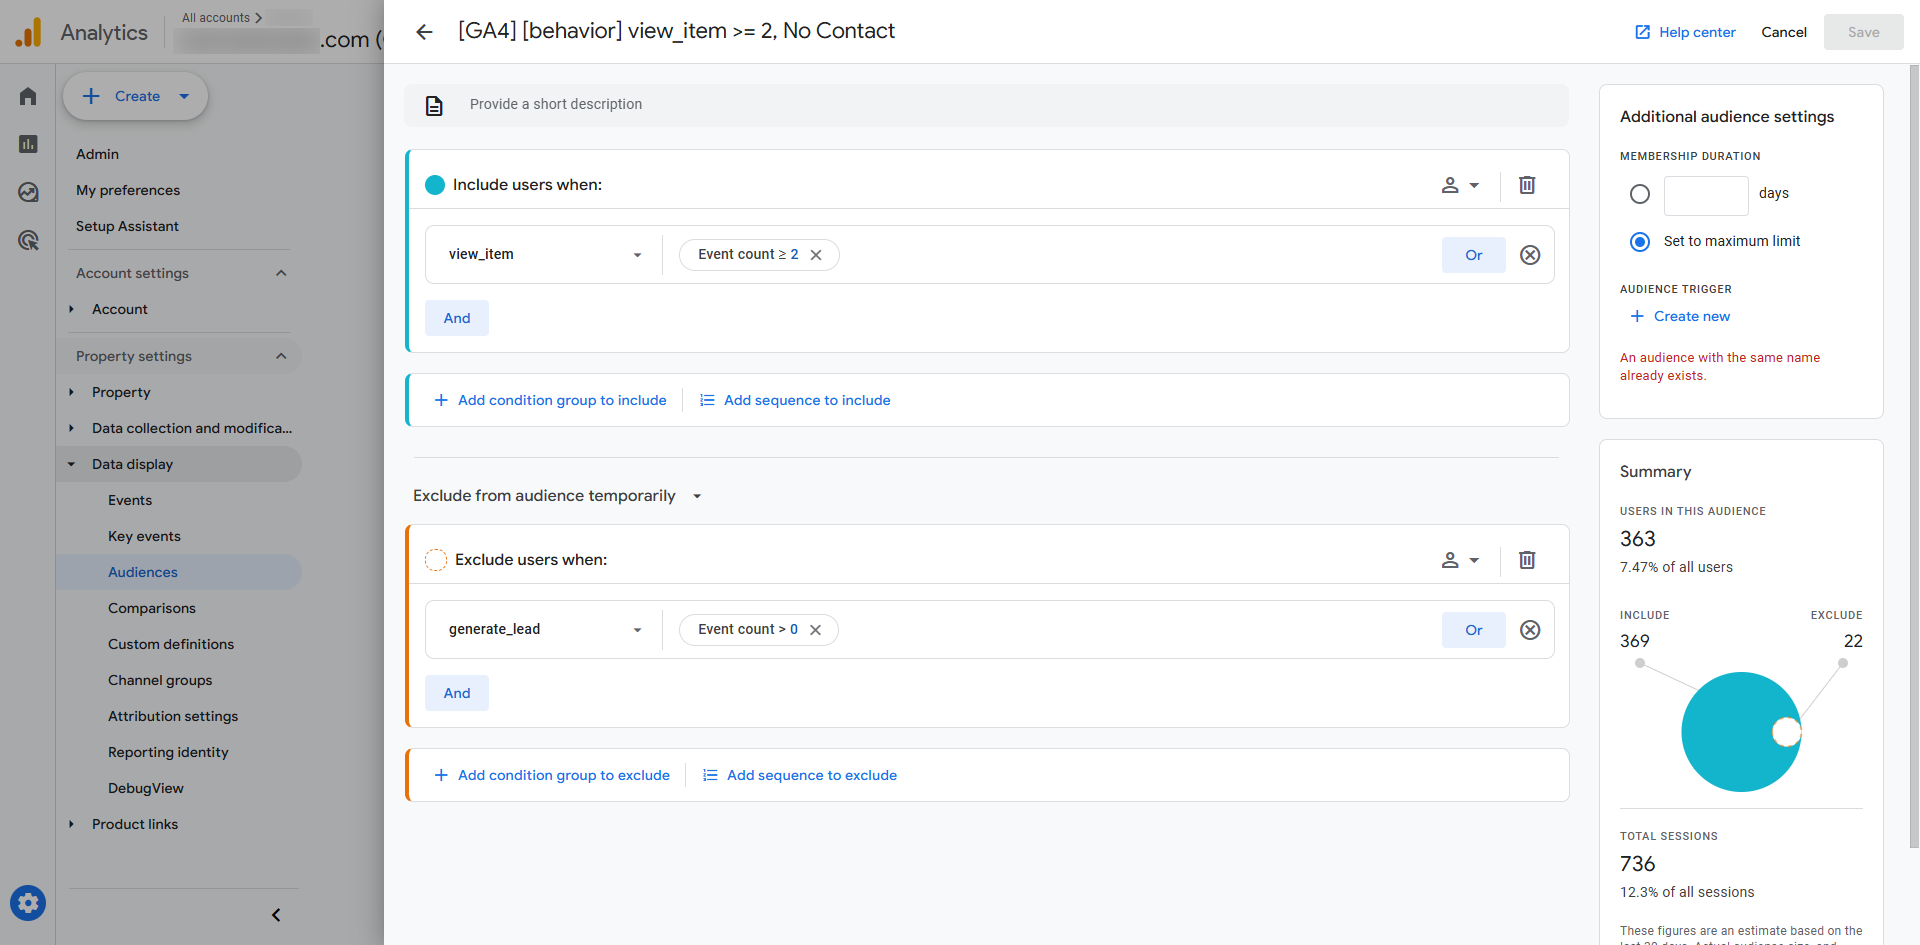1920x945 pixels.
Task: Open Advertising icon in left rail
Action: pyautogui.click(x=28, y=240)
